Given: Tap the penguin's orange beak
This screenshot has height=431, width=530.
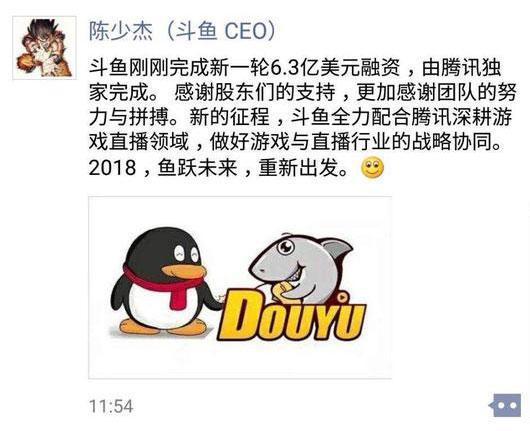Looking at the screenshot, I should point(184,270).
